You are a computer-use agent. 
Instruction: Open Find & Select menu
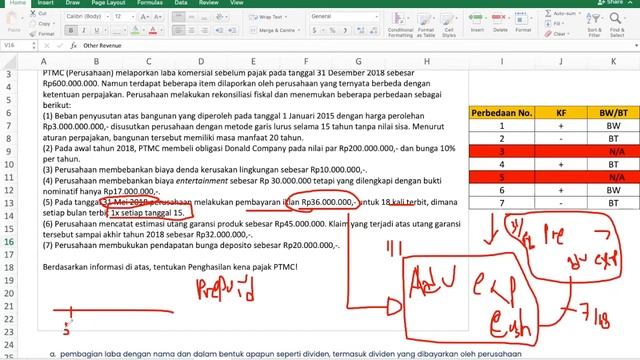coord(617,24)
